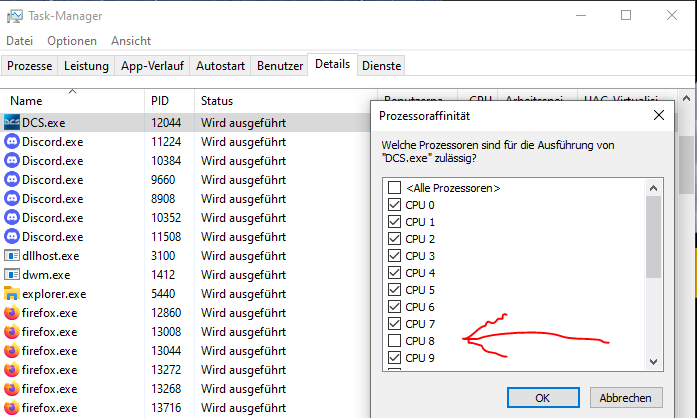This screenshot has height=418, width=697.
Task: Toggle the Alle Prozessoren checkbox
Action: coord(394,188)
